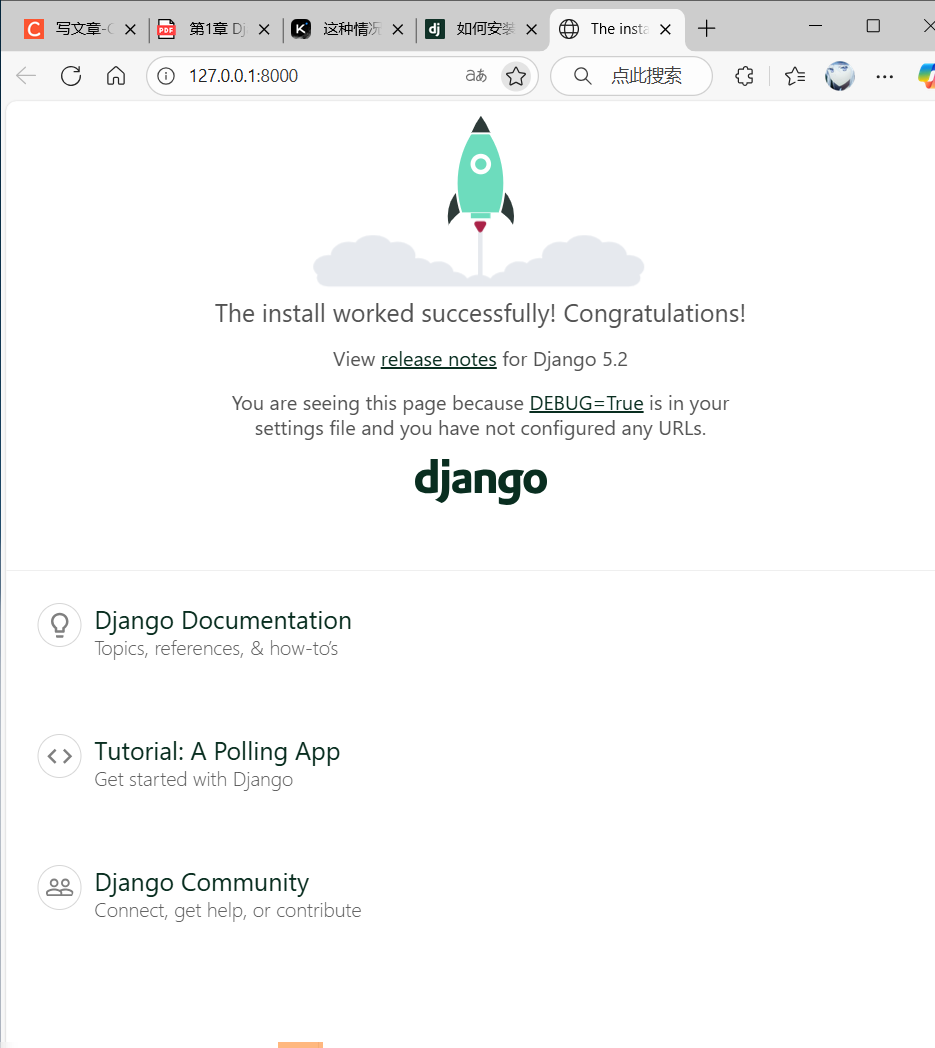935x1048 pixels.
Task: Open the translate (aあ) icon
Action: 476,76
